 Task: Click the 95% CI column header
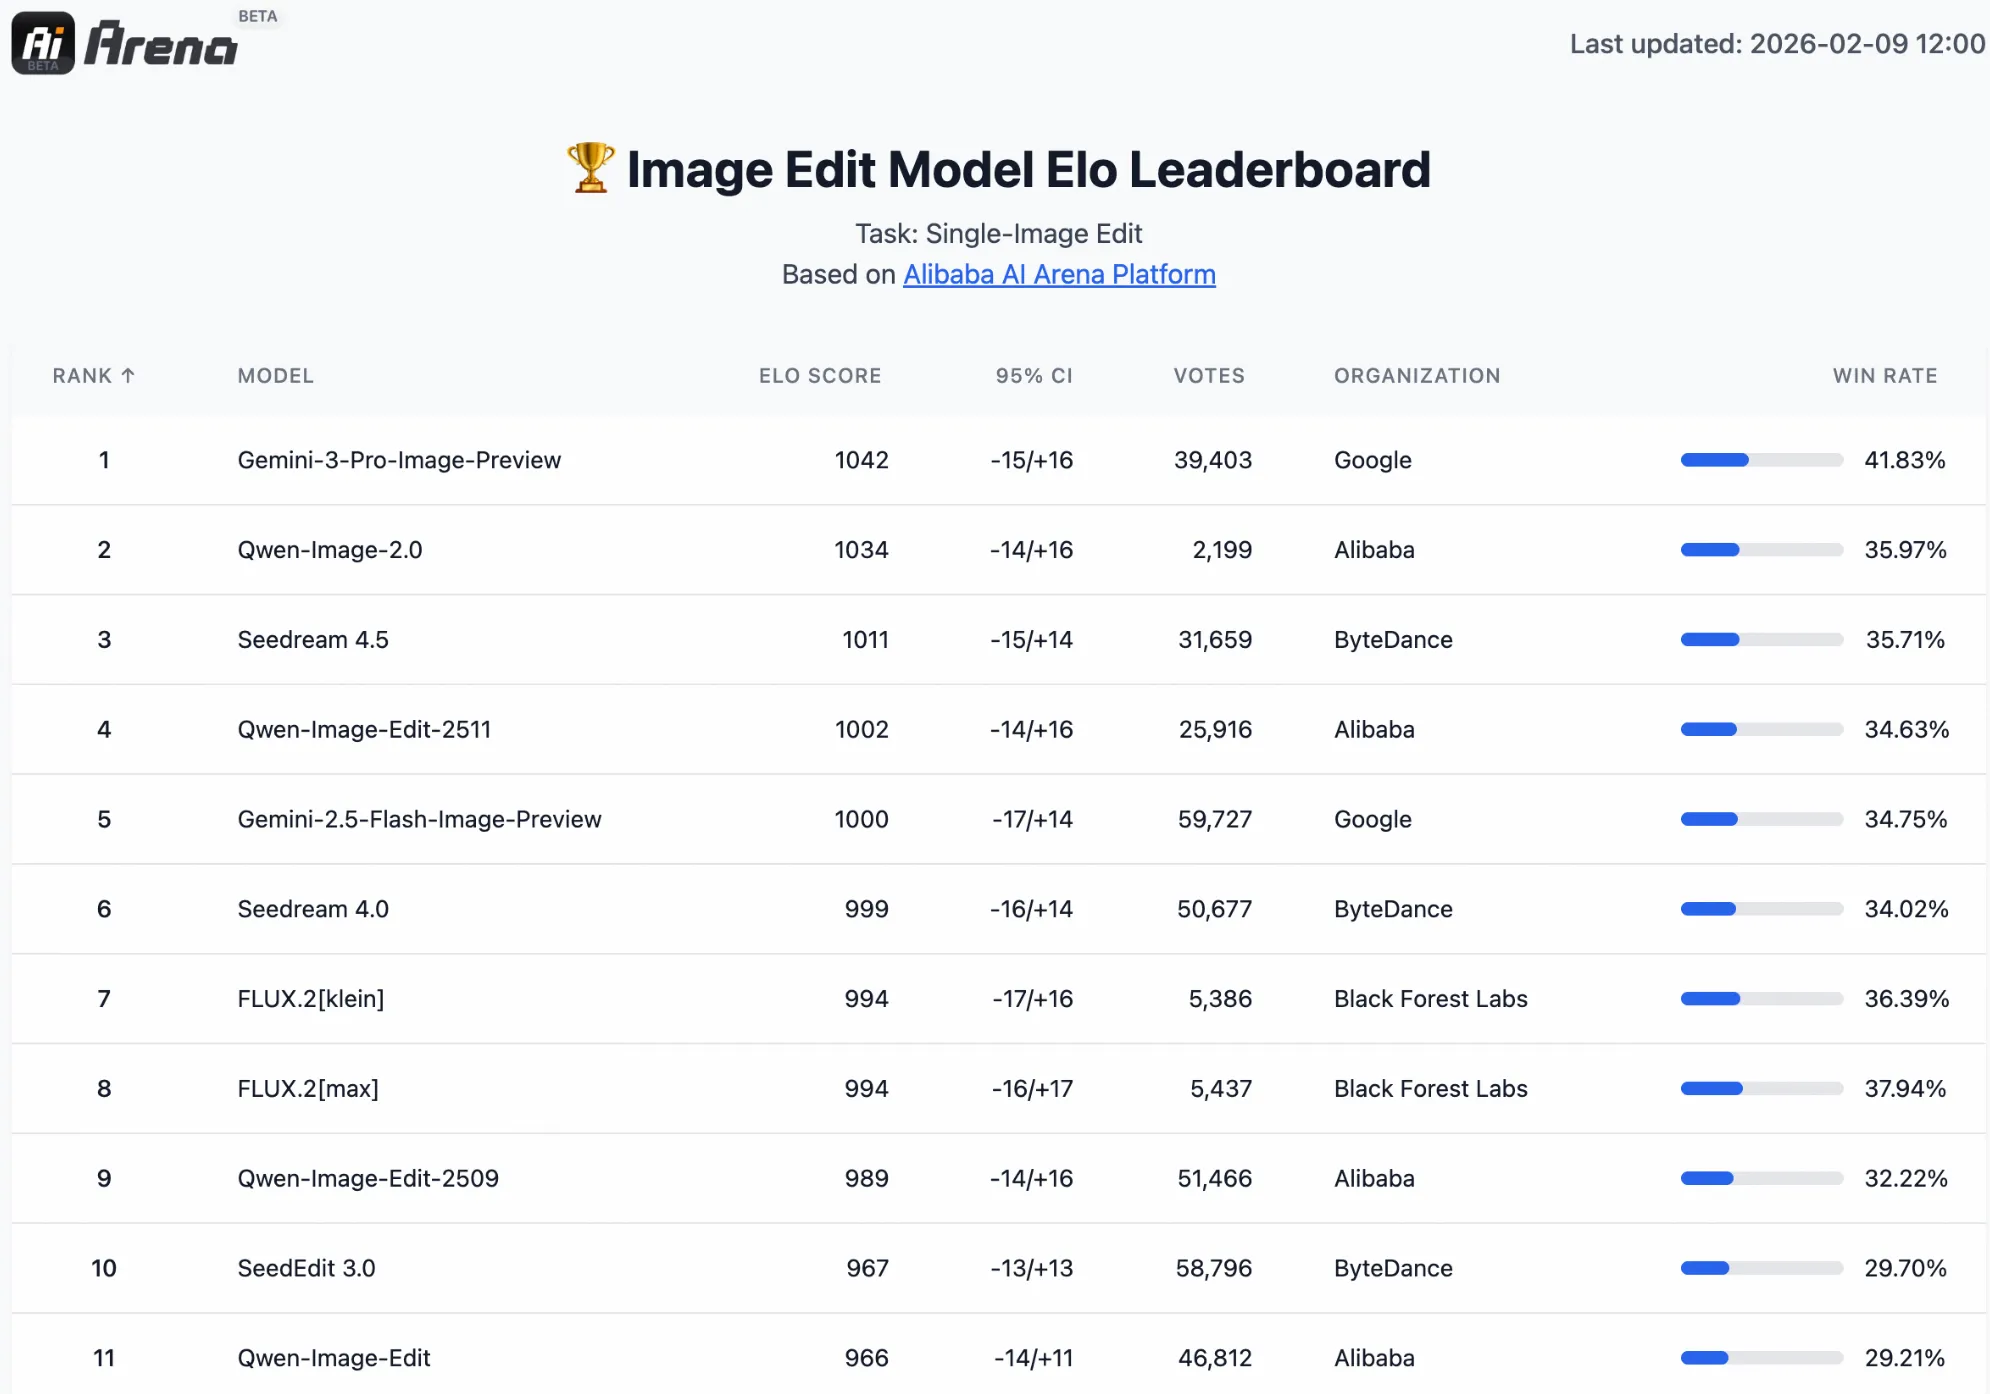[1033, 376]
